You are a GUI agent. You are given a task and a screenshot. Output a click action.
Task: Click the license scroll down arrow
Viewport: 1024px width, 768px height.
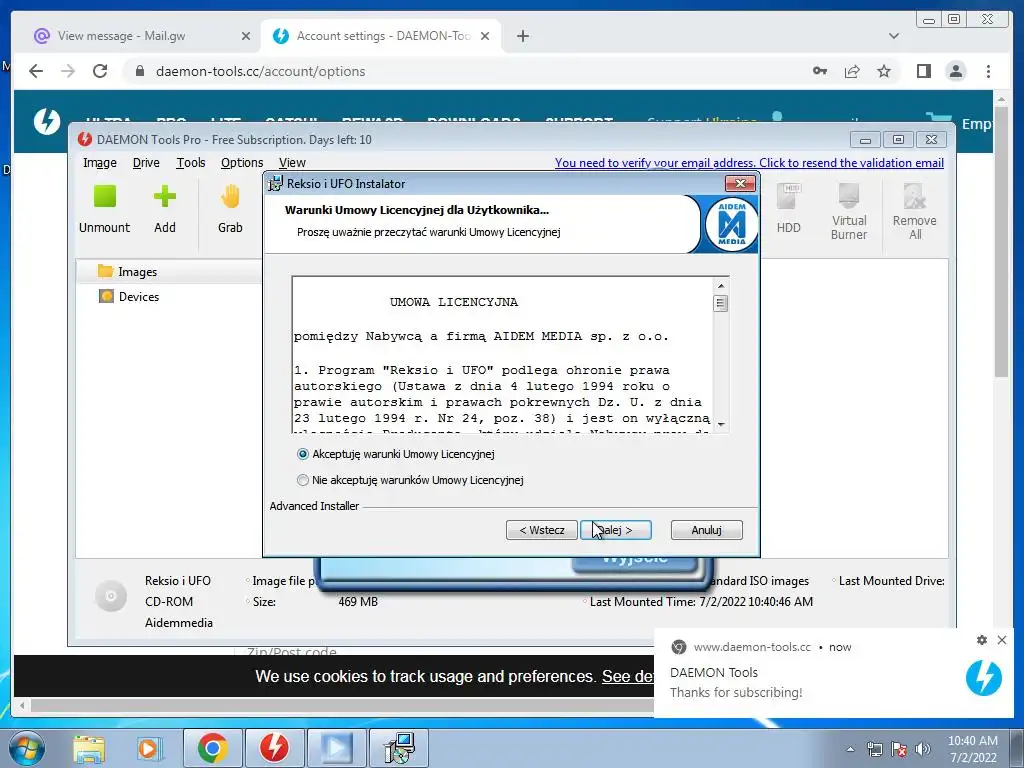tap(721, 424)
